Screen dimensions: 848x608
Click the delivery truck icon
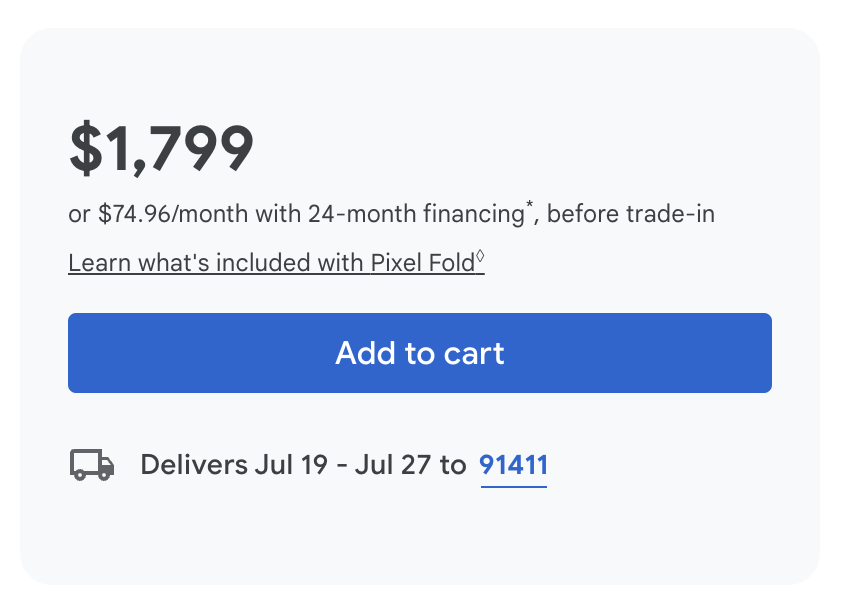[x=92, y=465]
